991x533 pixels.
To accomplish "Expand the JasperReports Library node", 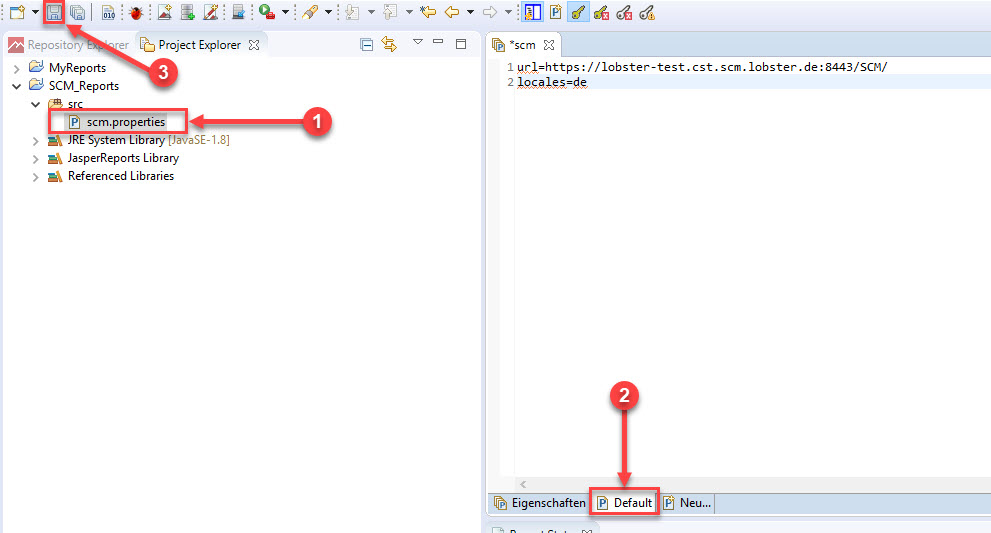I will tap(36, 158).
